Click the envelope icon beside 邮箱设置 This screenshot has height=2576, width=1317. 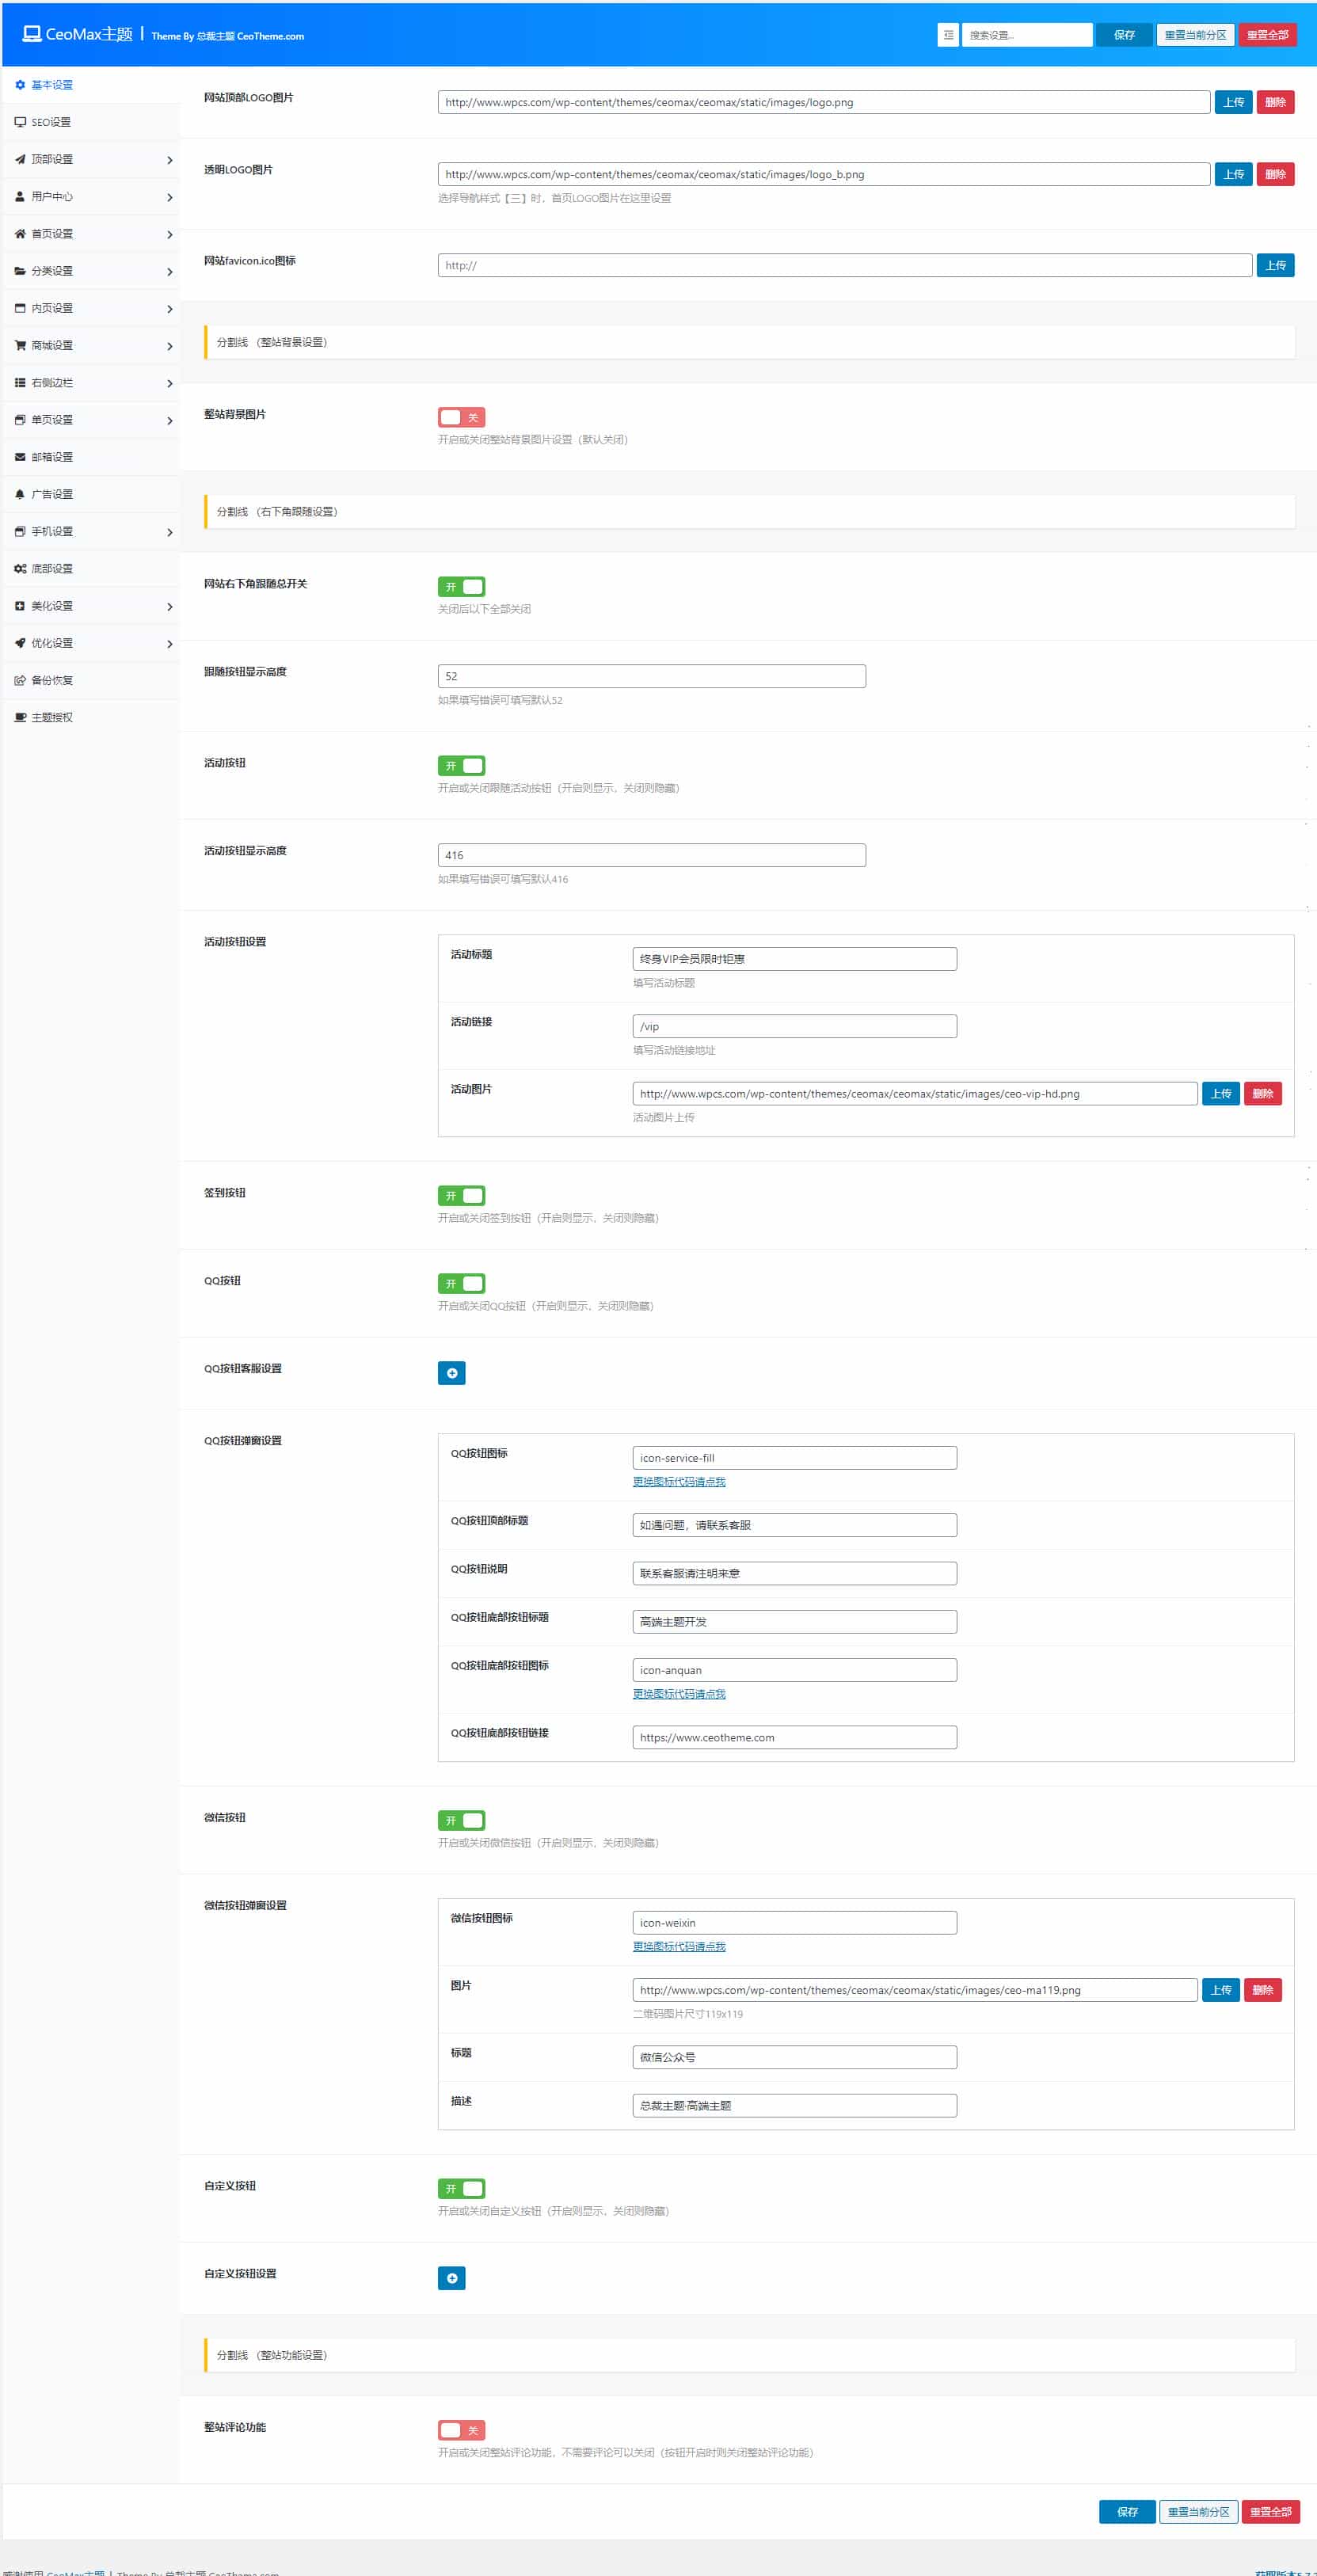coord(20,457)
